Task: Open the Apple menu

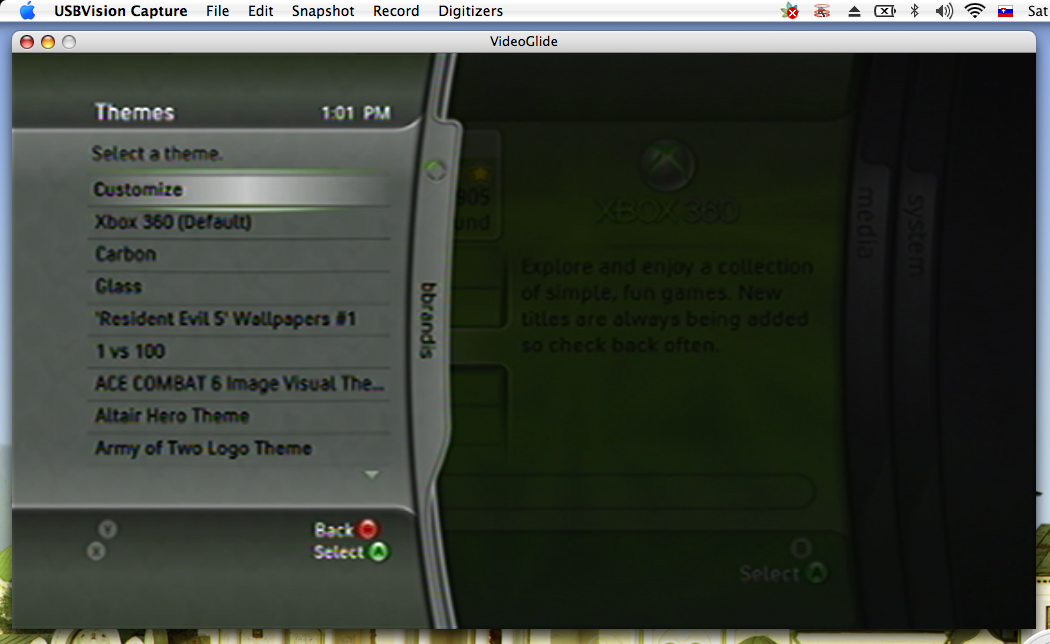Action: coord(27,11)
